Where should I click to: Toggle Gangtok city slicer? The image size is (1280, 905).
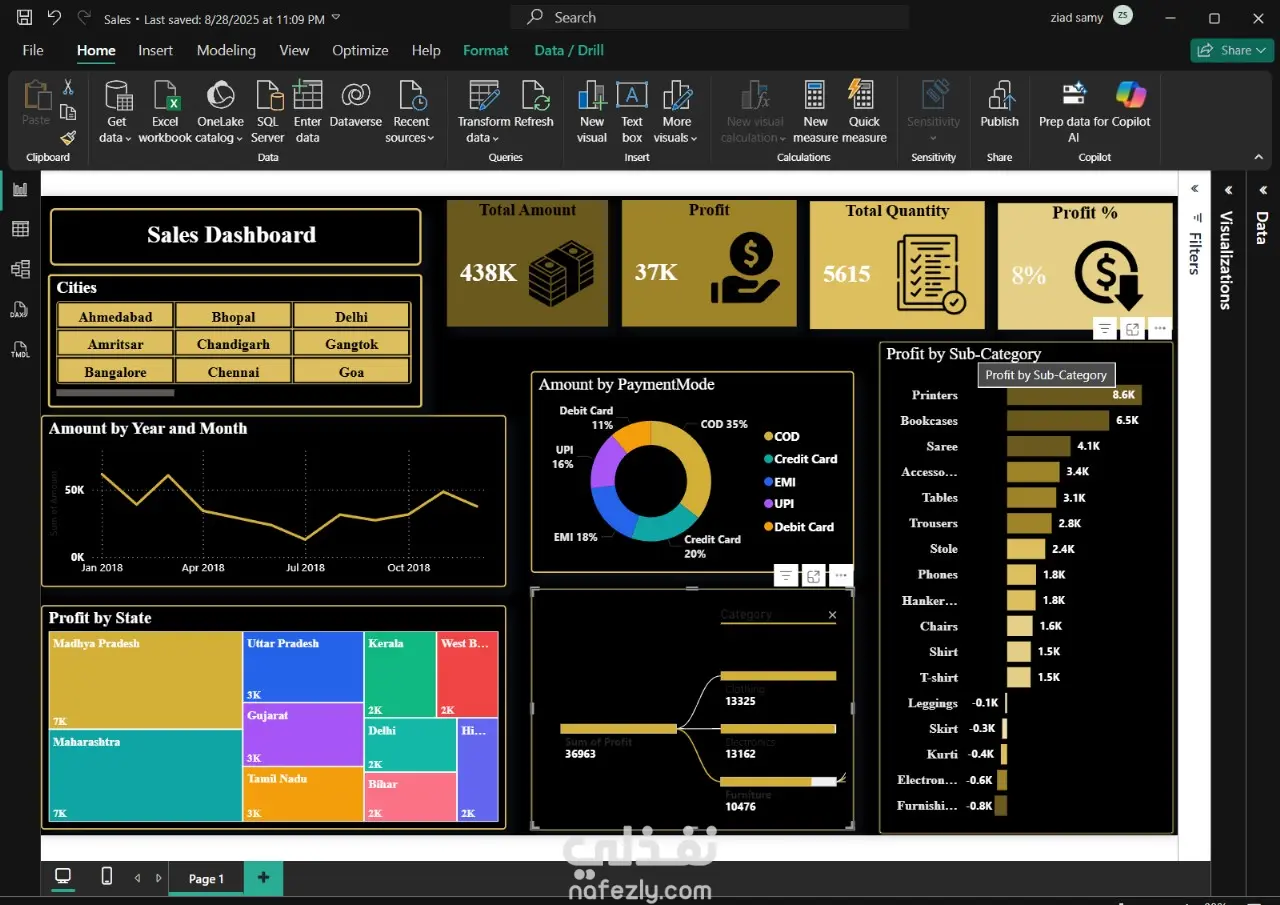pos(351,344)
